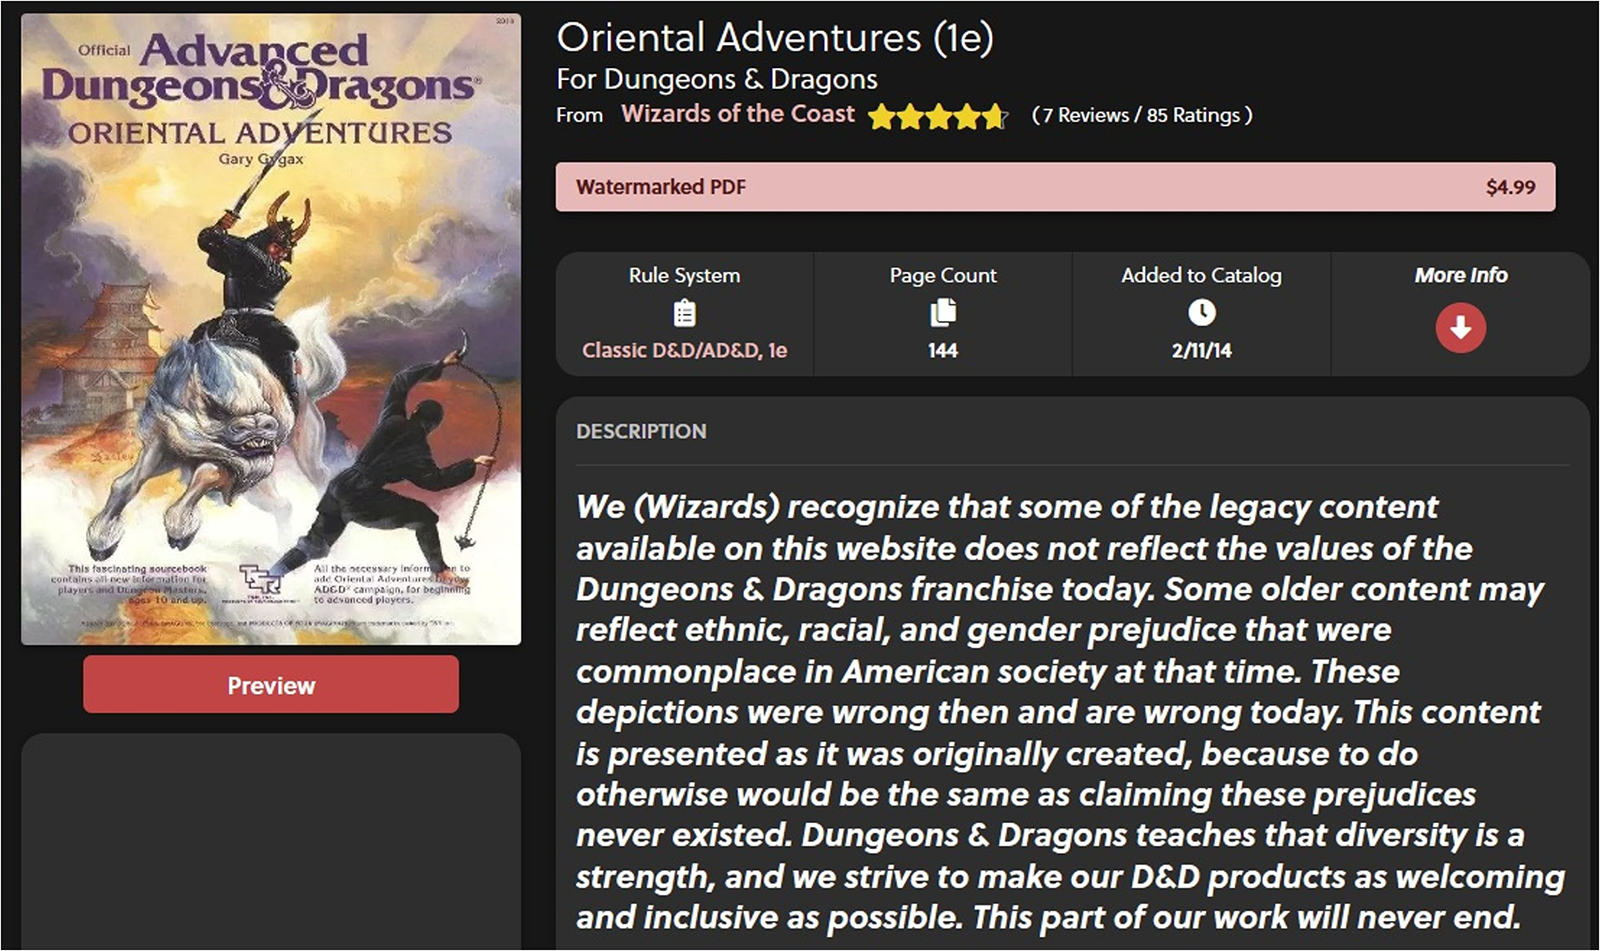The height and width of the screenshot is (951, 1600).
Task: Select the Watermarked PDF purchase option
Action: (x=1055, y=187)
